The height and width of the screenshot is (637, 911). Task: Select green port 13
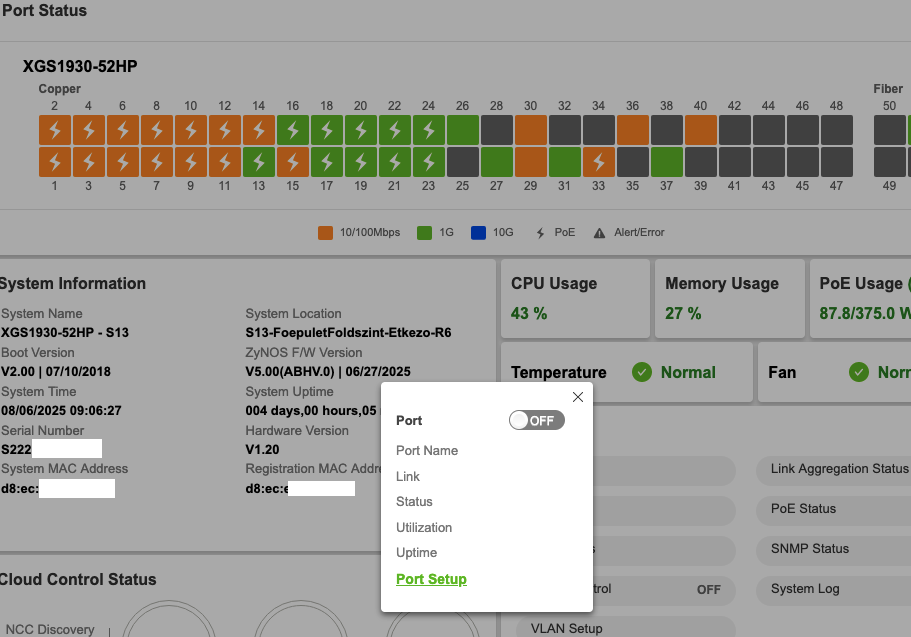coord(259,162)
